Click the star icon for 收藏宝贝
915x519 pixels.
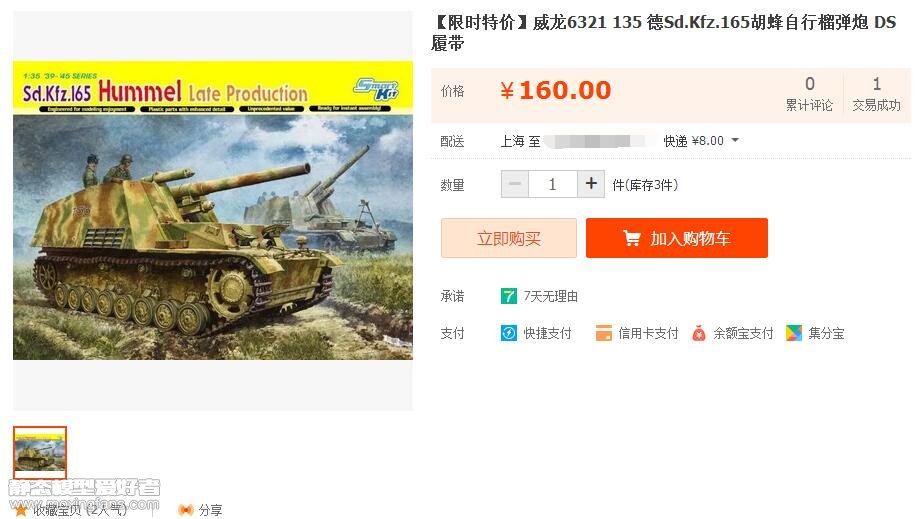point(20,510)
